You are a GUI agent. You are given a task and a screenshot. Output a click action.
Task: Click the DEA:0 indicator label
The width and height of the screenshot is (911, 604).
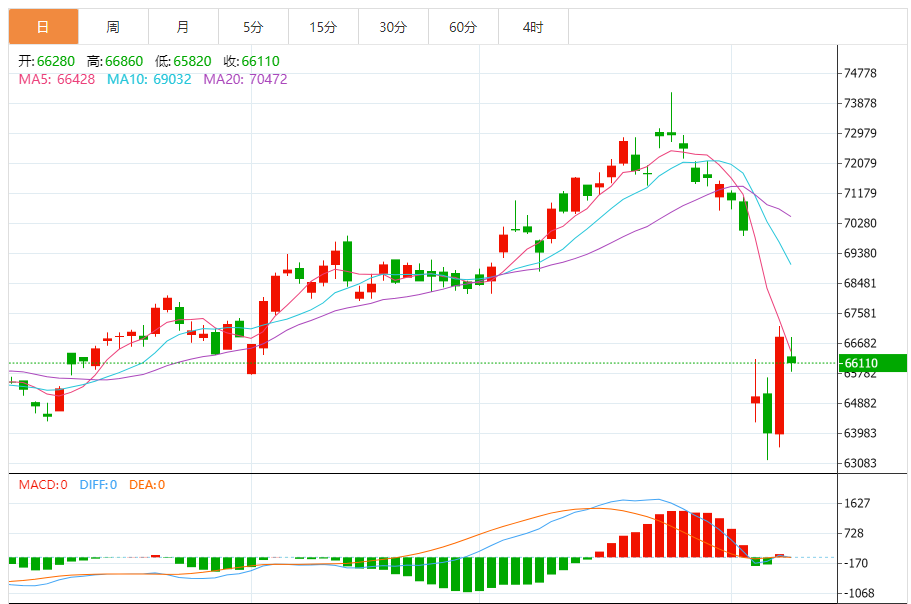pos(147,484)
